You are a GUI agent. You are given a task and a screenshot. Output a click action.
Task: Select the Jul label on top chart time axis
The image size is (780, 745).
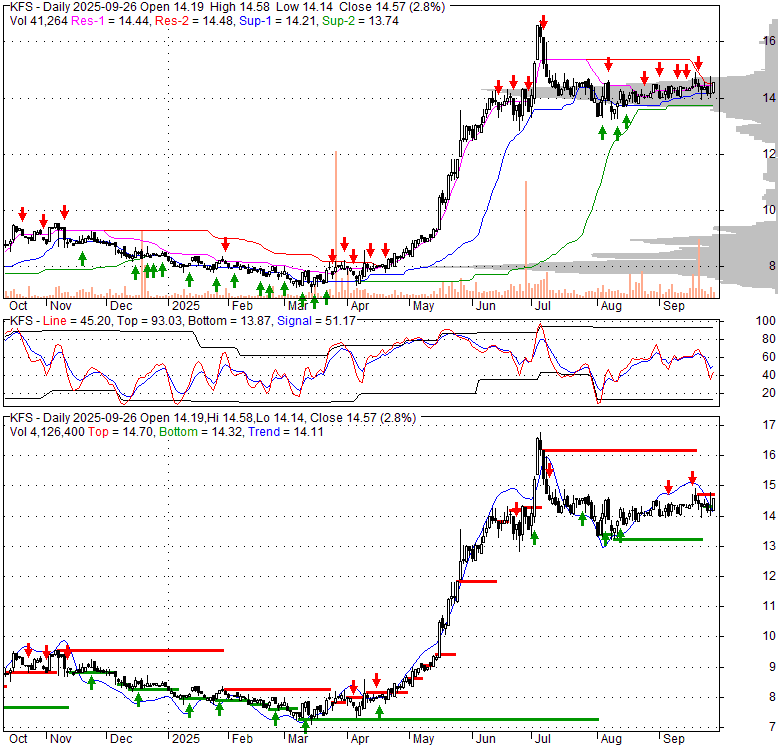pos(542,306)
